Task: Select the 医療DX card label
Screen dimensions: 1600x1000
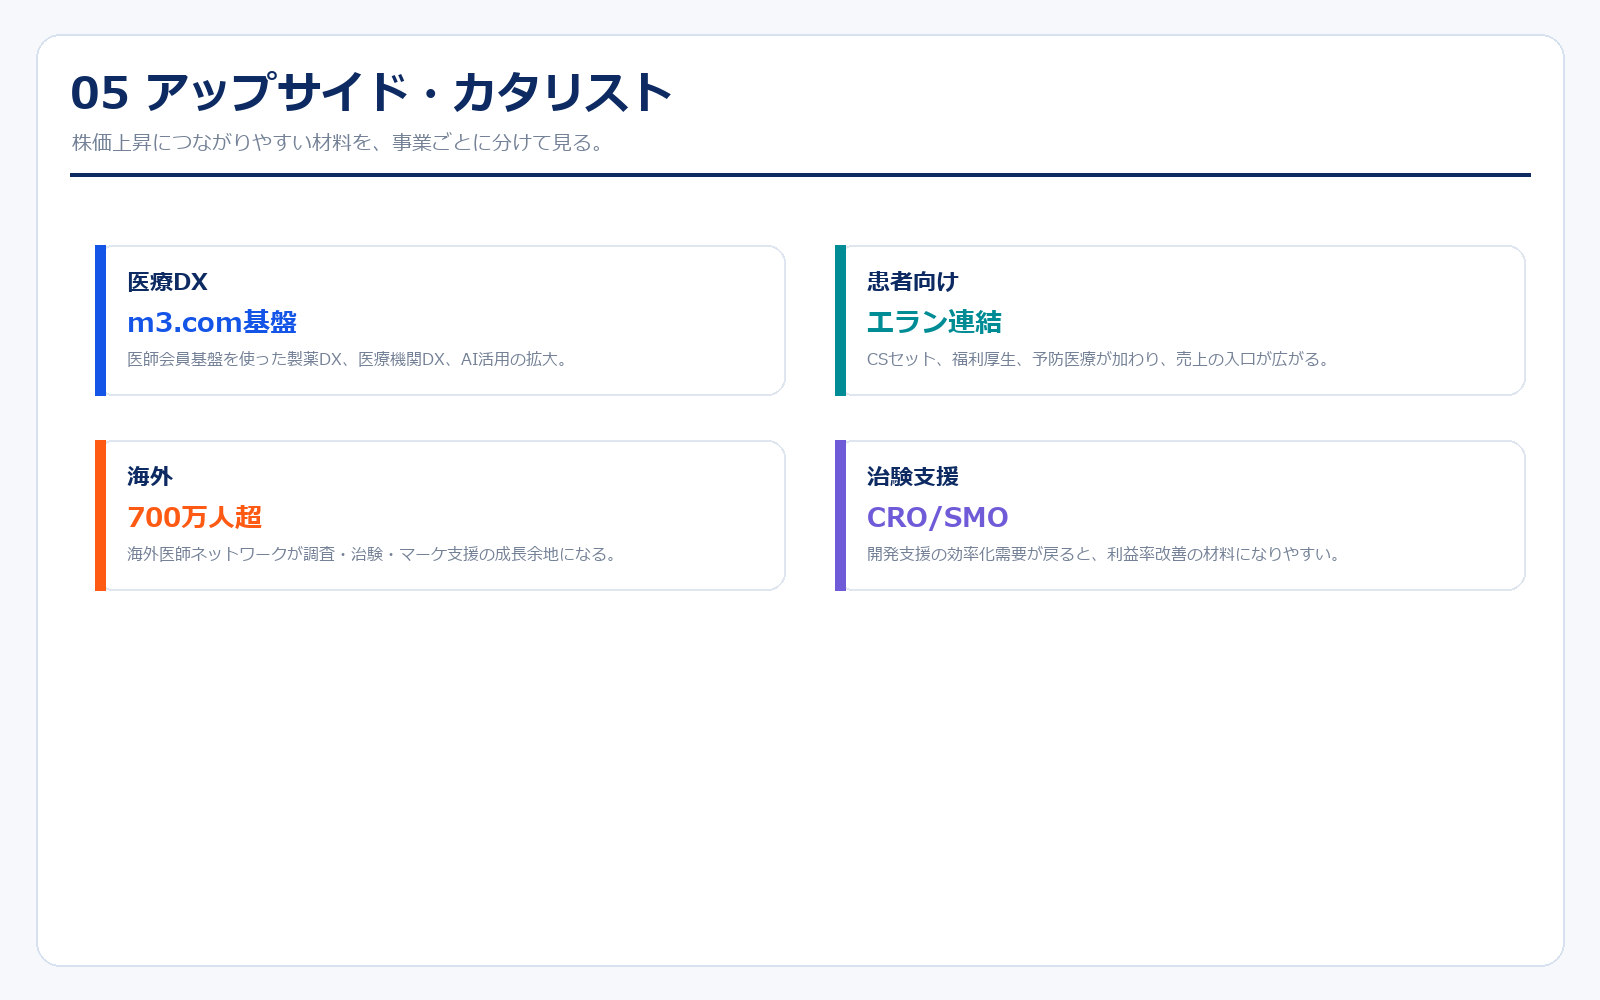Action: 167,282
